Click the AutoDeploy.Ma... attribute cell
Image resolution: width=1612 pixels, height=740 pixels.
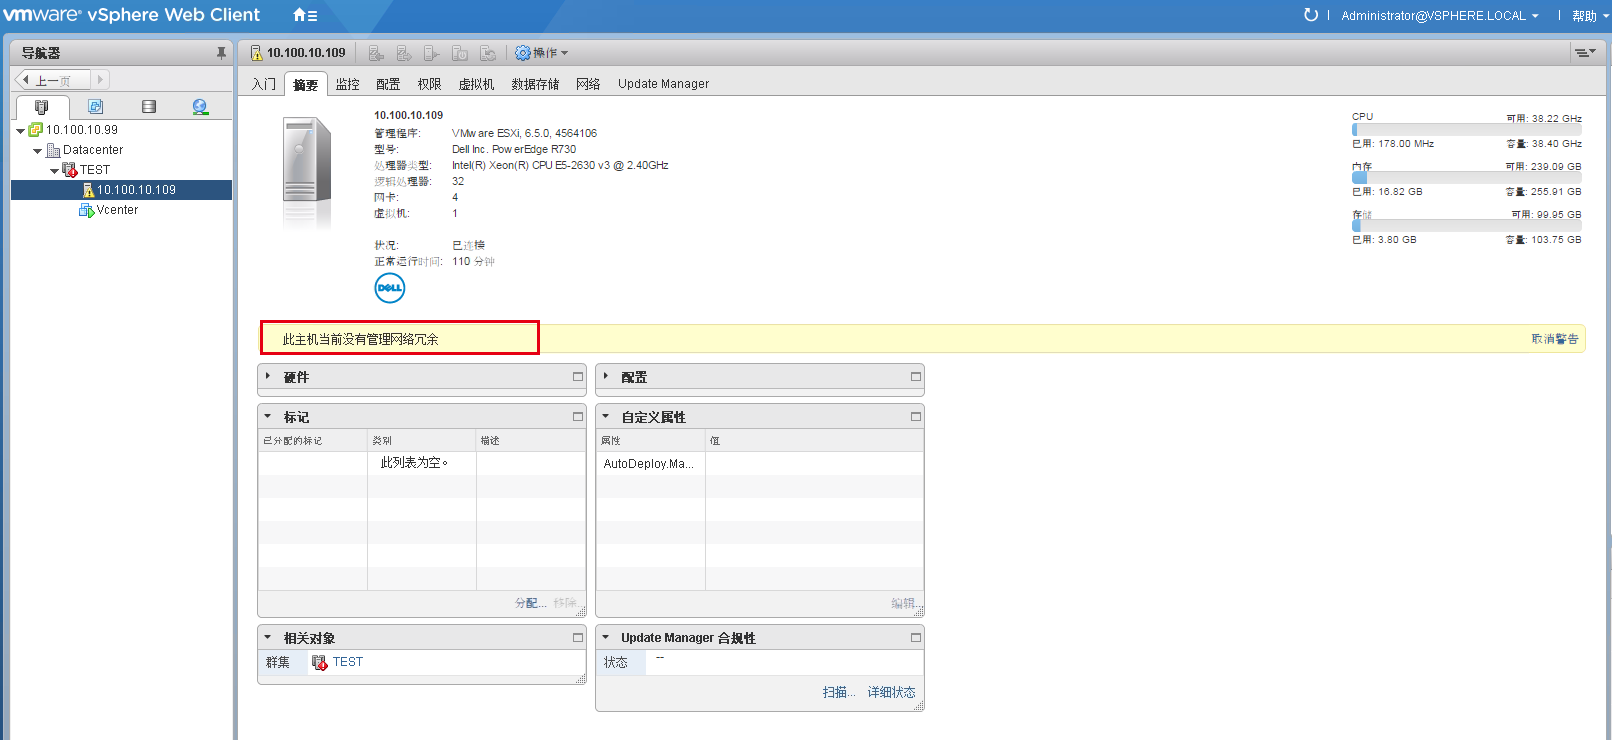(650, 464)
